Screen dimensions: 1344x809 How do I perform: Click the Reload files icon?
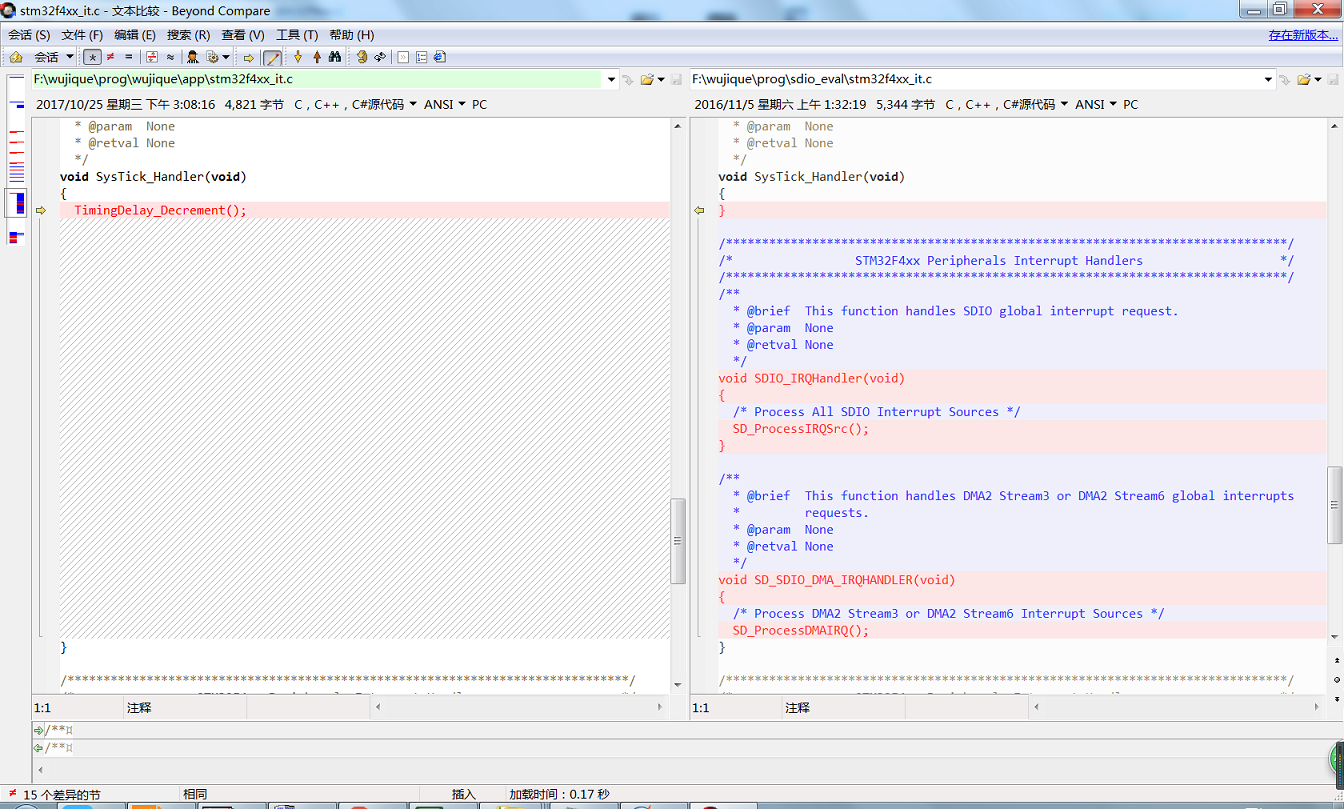click(x=380, y=57)
